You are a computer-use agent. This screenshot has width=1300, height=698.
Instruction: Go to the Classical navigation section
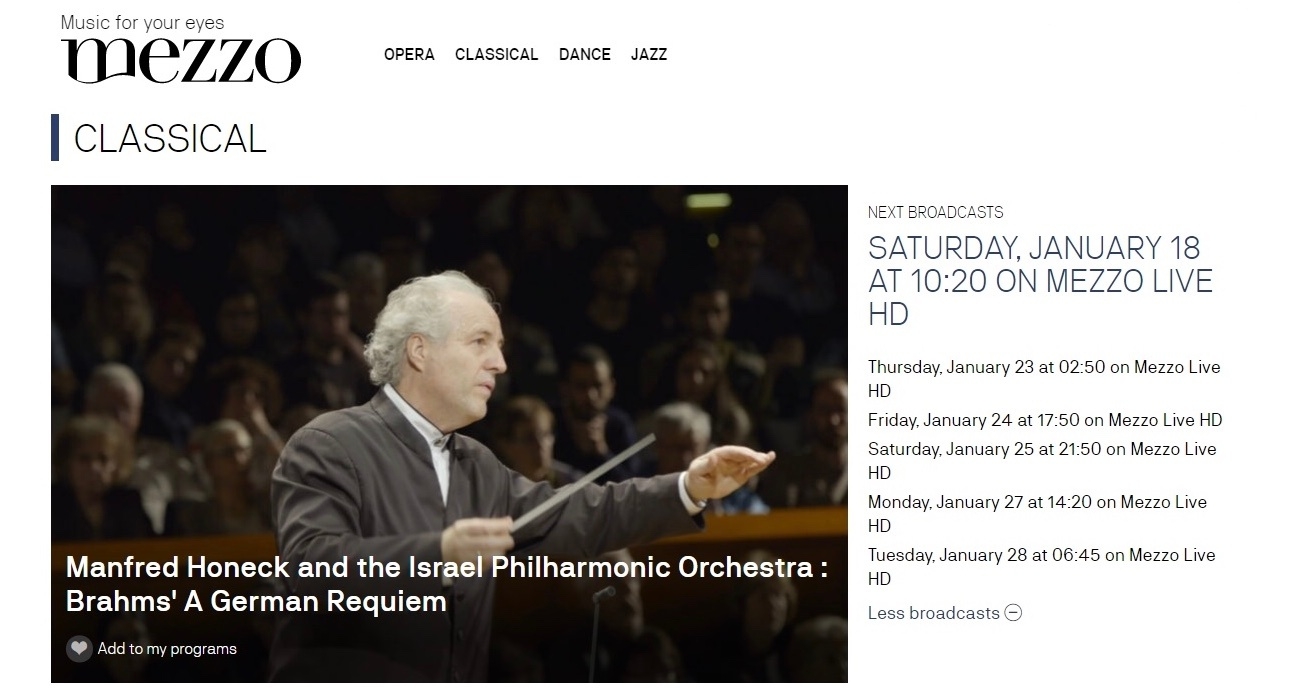pyautogui.click(x=496, y=55)
